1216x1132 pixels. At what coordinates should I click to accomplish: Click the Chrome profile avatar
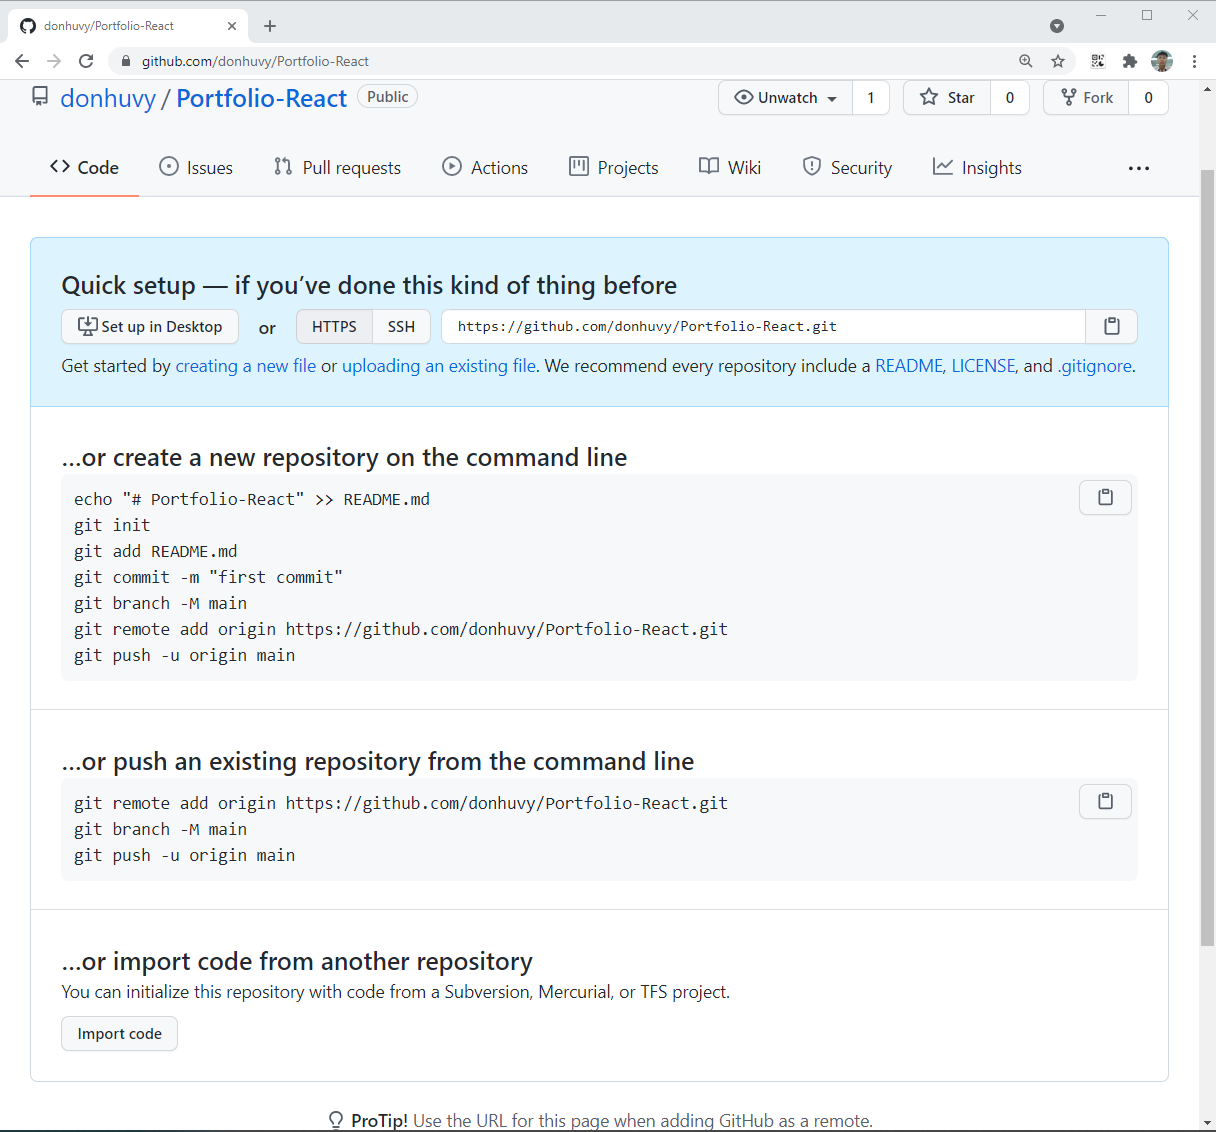(1162, 61)
